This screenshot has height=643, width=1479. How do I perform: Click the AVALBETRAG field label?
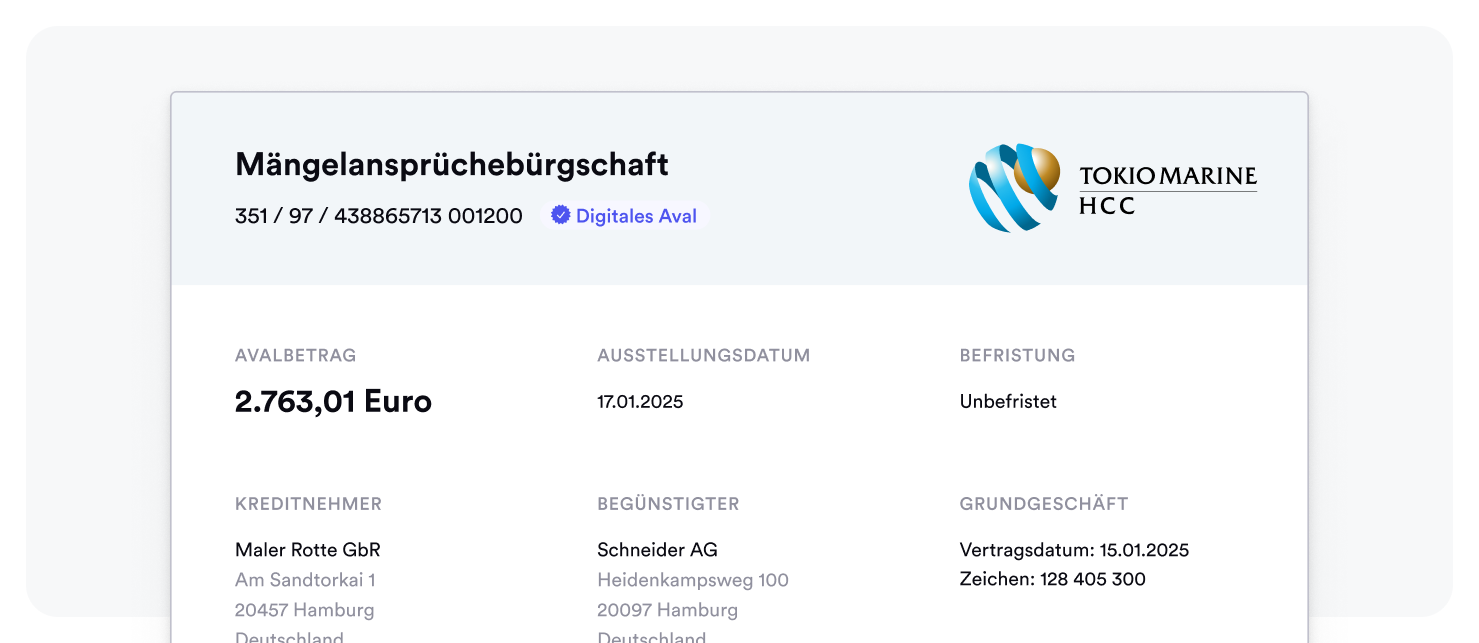[295, 355]
